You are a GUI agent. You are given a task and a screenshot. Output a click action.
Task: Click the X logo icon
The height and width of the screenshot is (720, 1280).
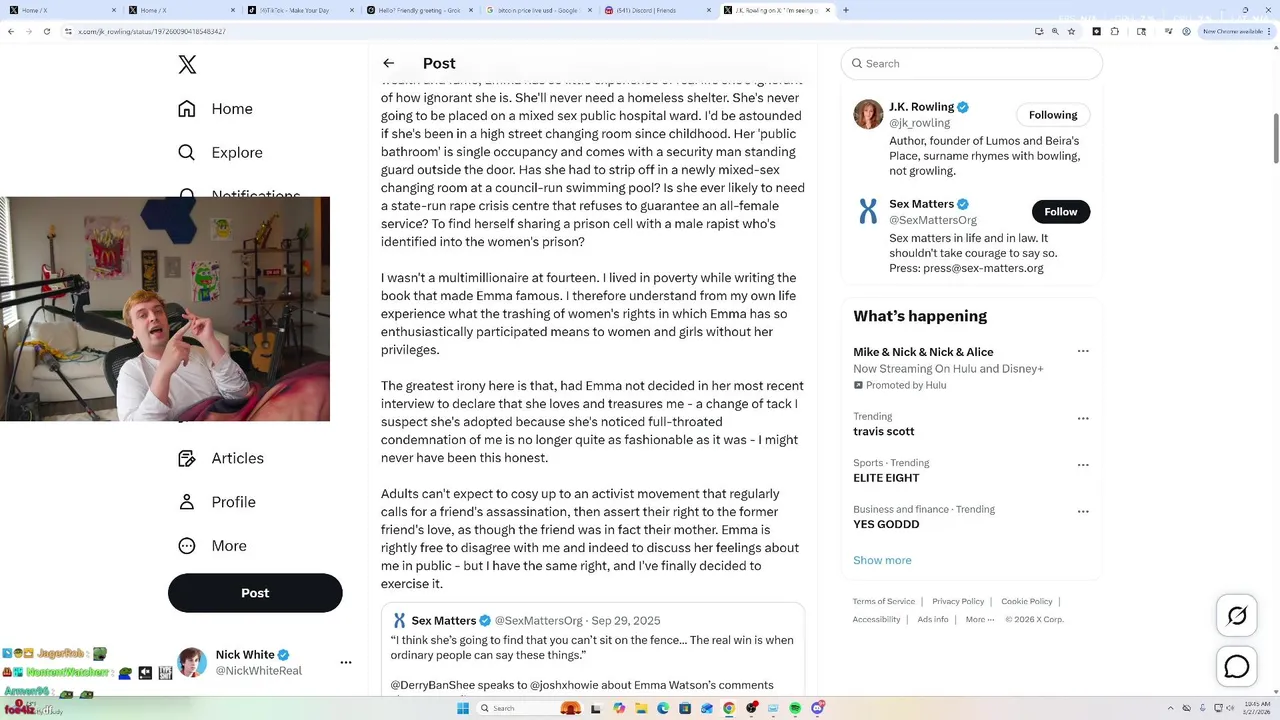click(187, 65)
